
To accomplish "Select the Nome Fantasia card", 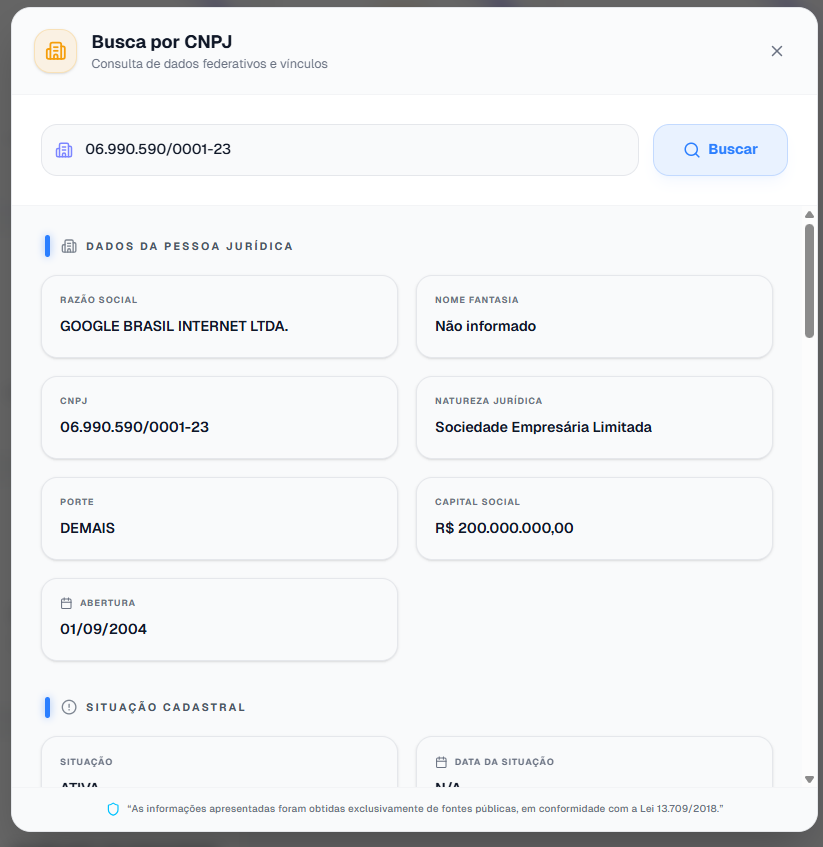I will pyautogui.click(x=594, y=316).
